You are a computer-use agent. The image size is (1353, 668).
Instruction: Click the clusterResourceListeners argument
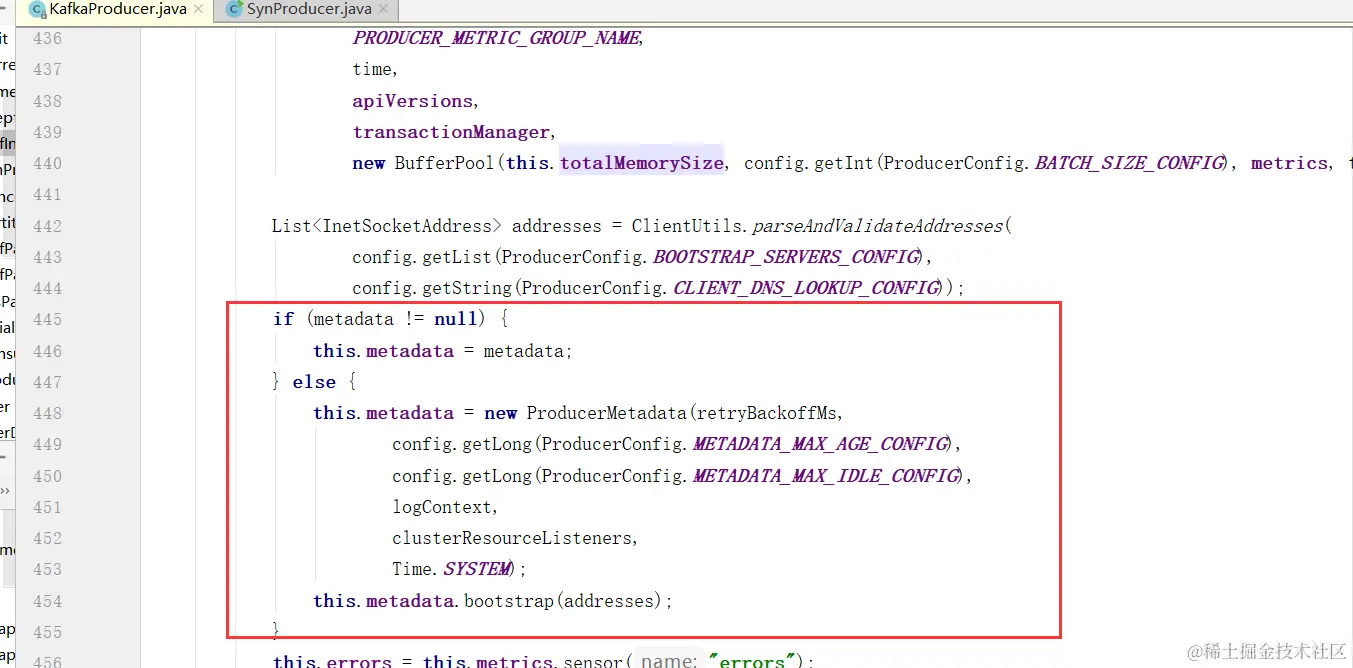pyautogui.click(x=512, y=538)
